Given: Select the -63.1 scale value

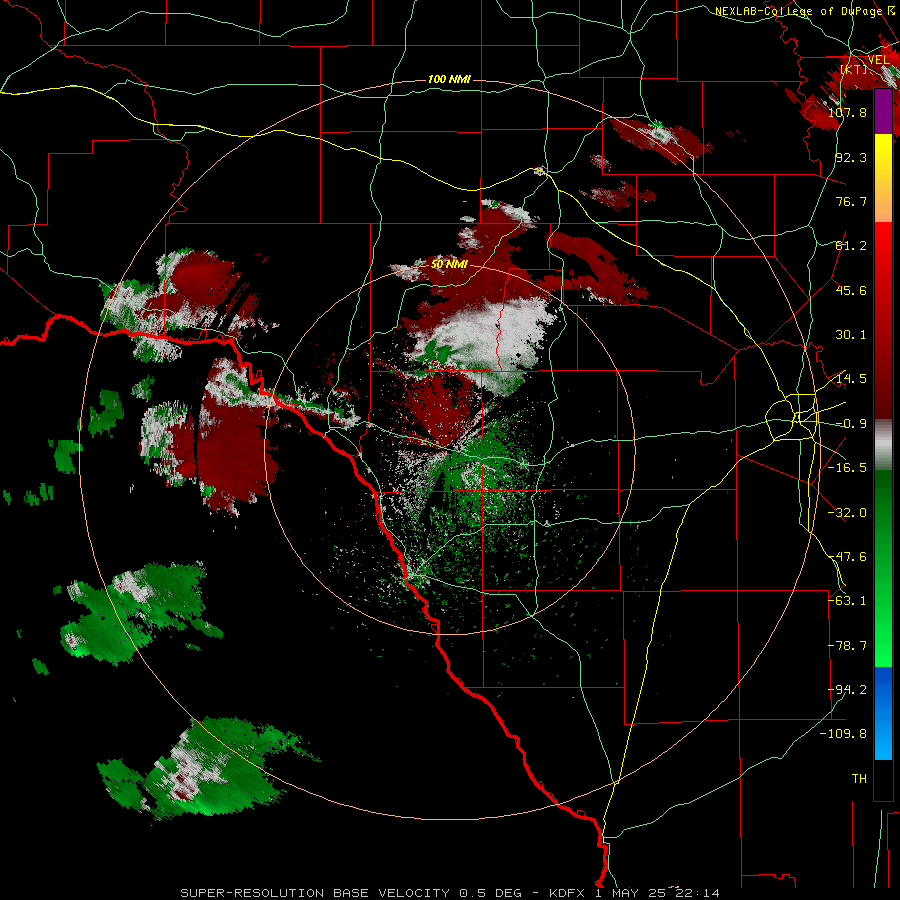Looking at the screenshot, I should pos(847,601).
